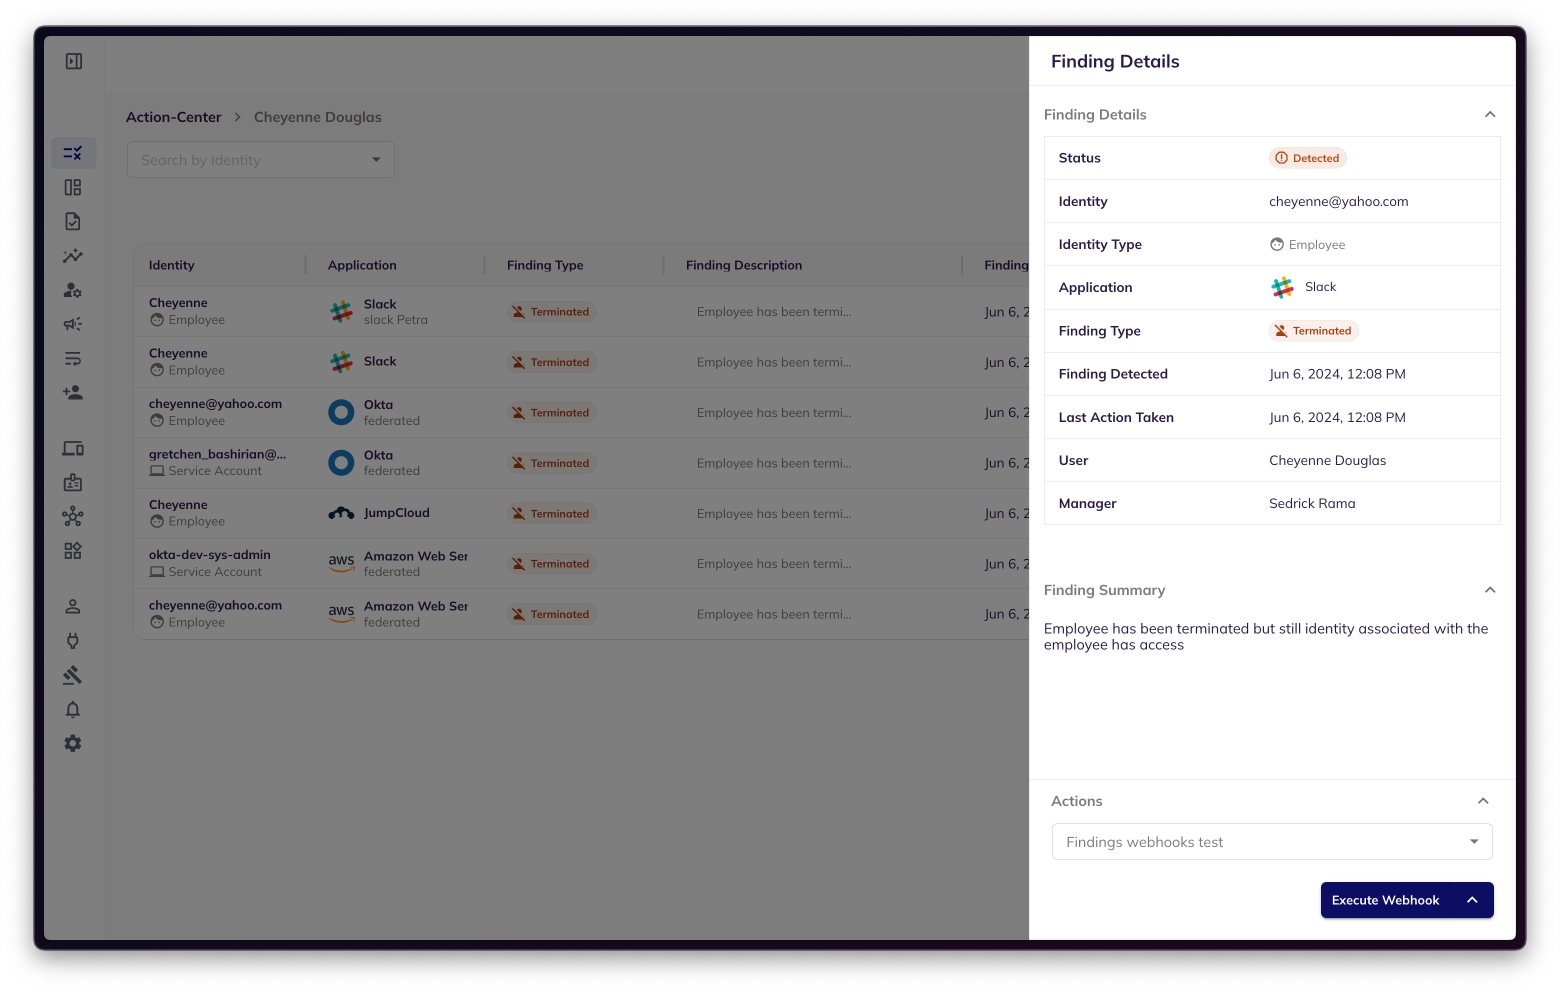Go to Action-Center breadcrumb link
This screenshot has width=1560, height=992.
pos(174,117)
